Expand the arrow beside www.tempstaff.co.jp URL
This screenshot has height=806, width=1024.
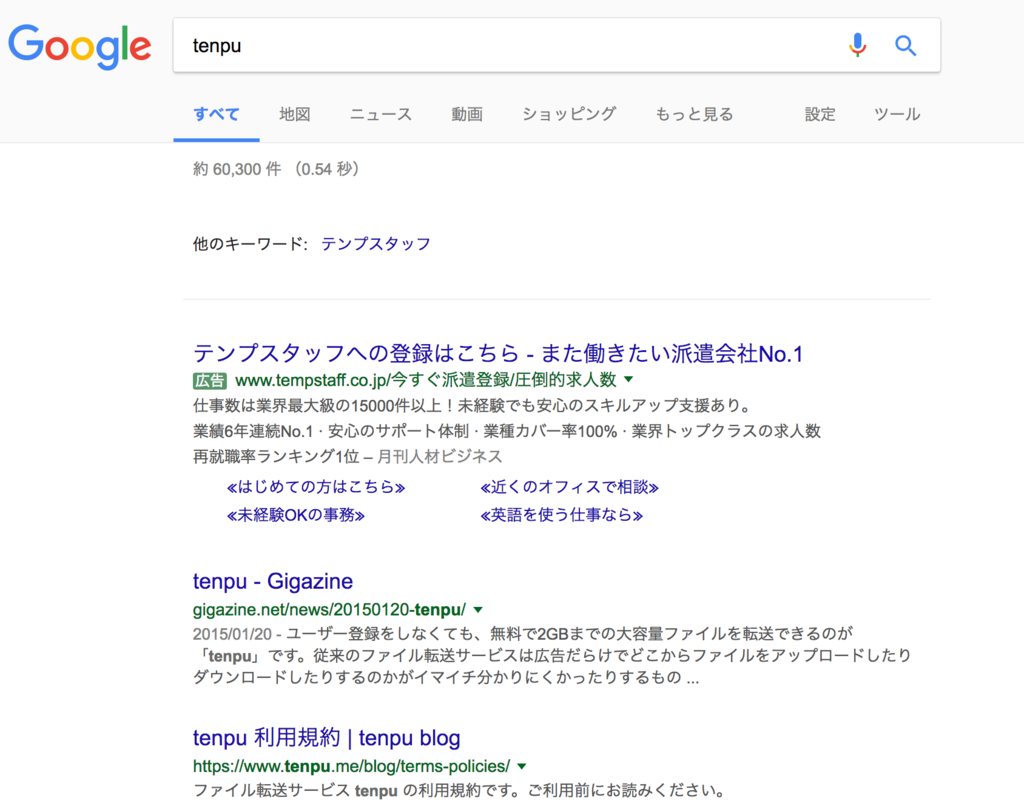click(x=629, y=379)
